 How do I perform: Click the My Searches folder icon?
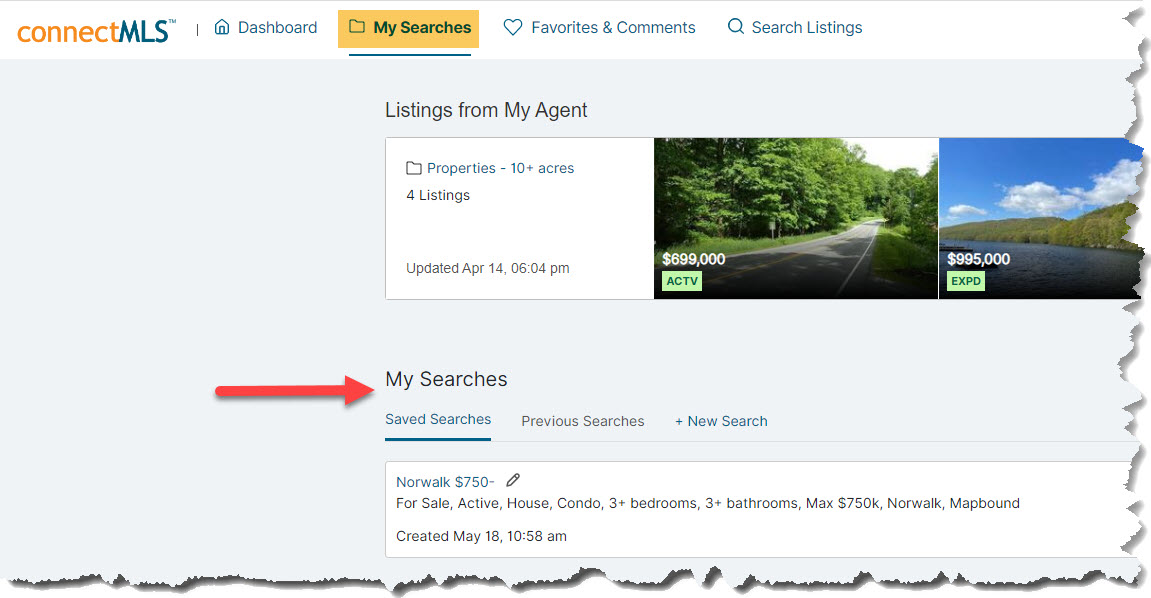pos(357,26)
